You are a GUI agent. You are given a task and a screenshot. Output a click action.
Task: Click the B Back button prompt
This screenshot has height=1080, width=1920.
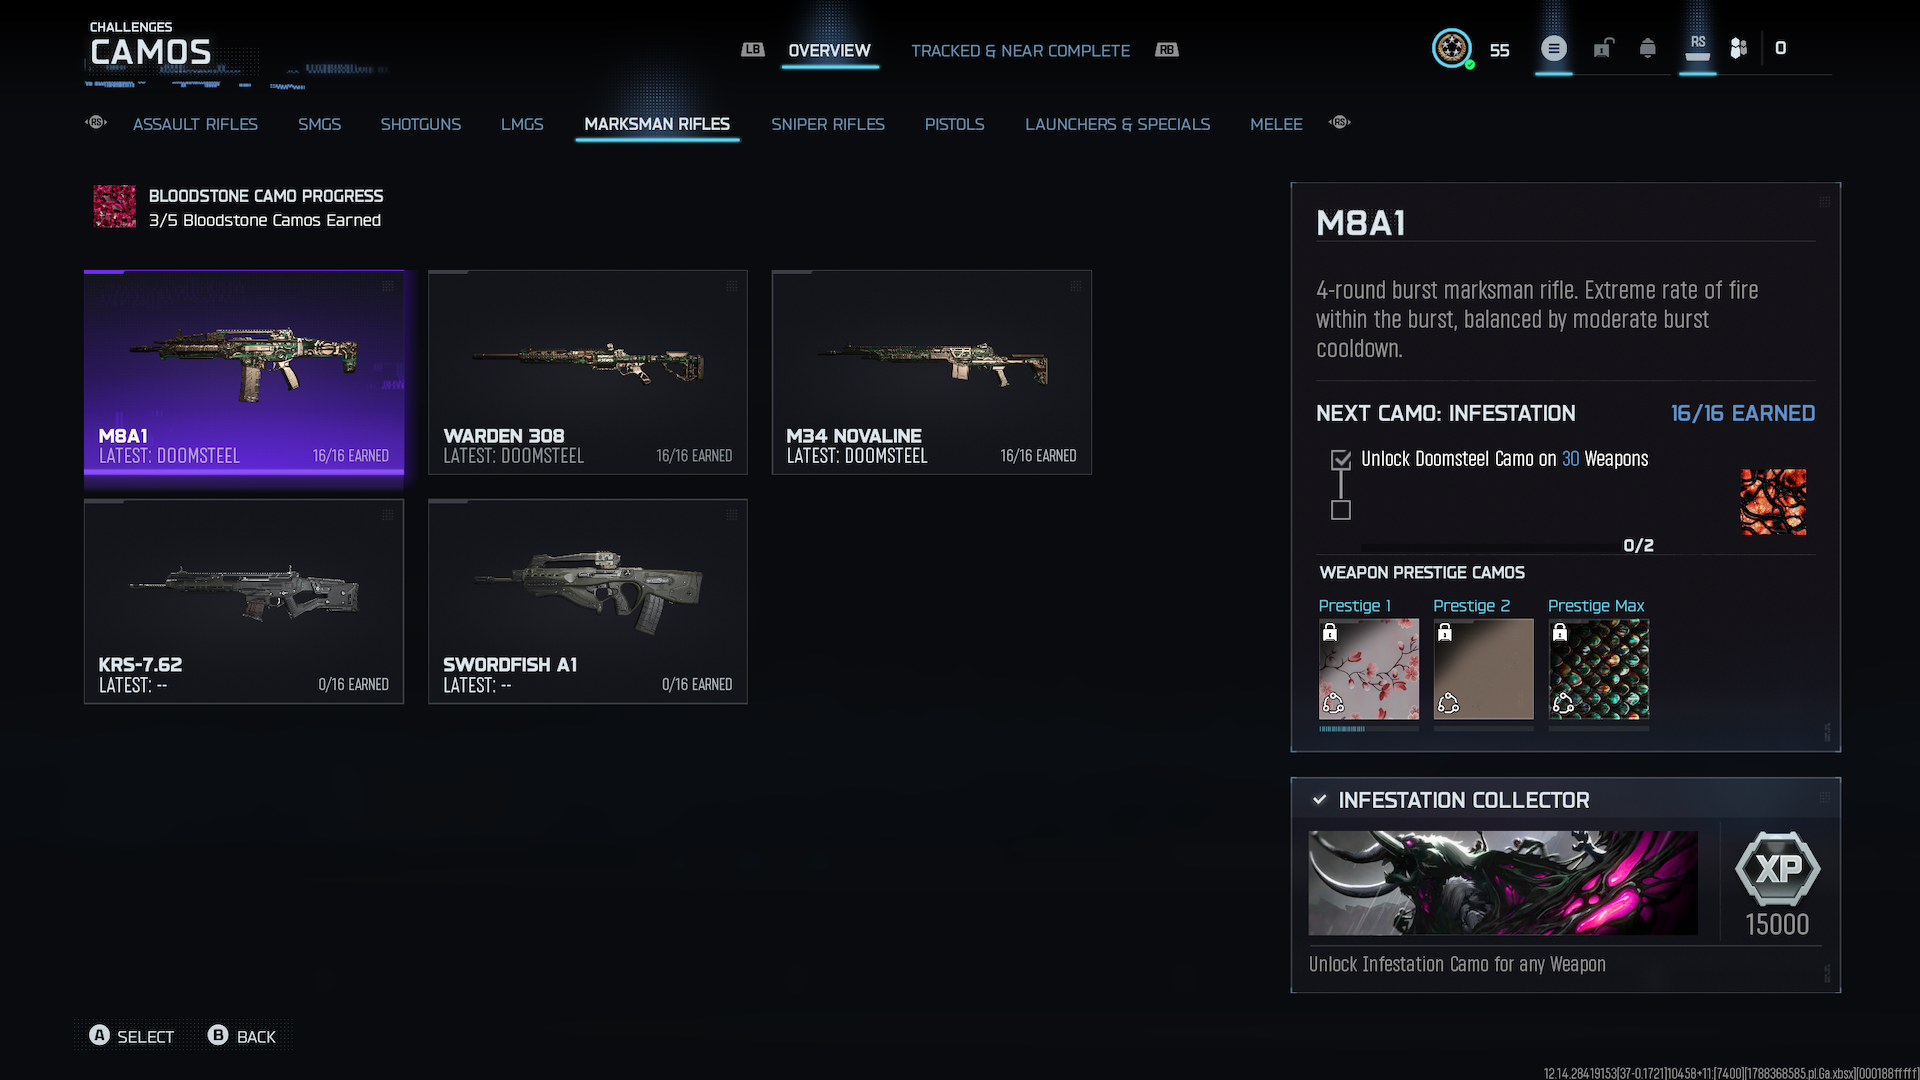(241, 1036)
